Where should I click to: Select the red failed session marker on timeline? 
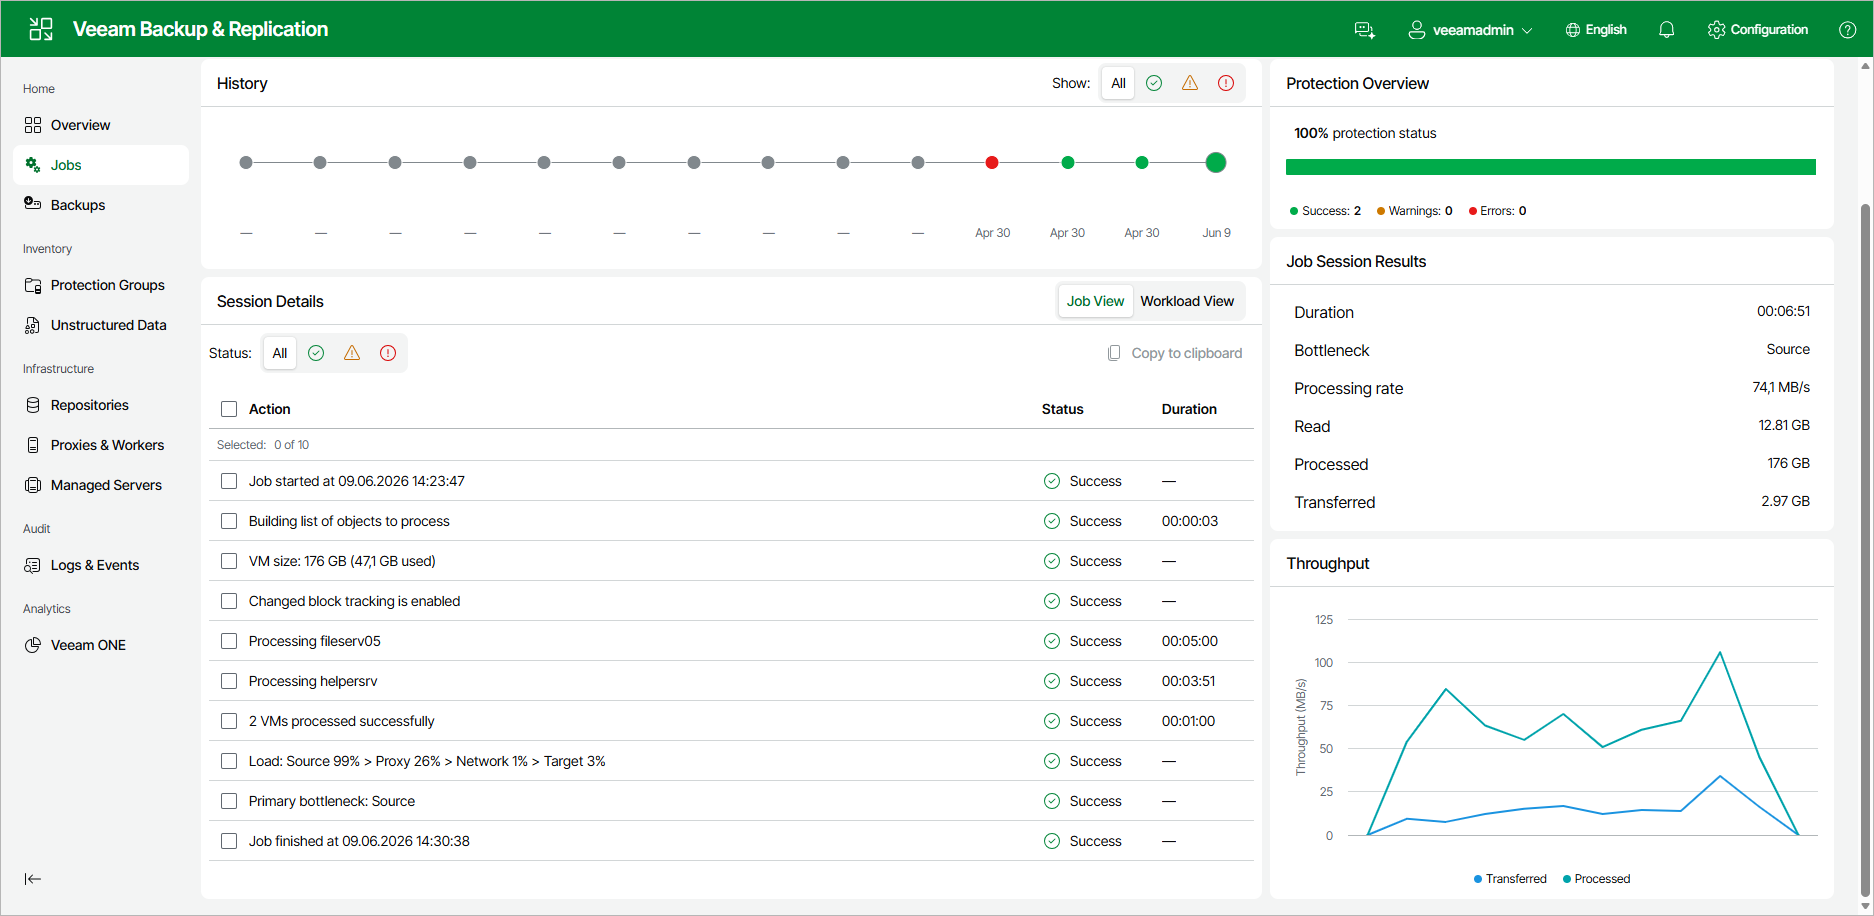[992, 162]
